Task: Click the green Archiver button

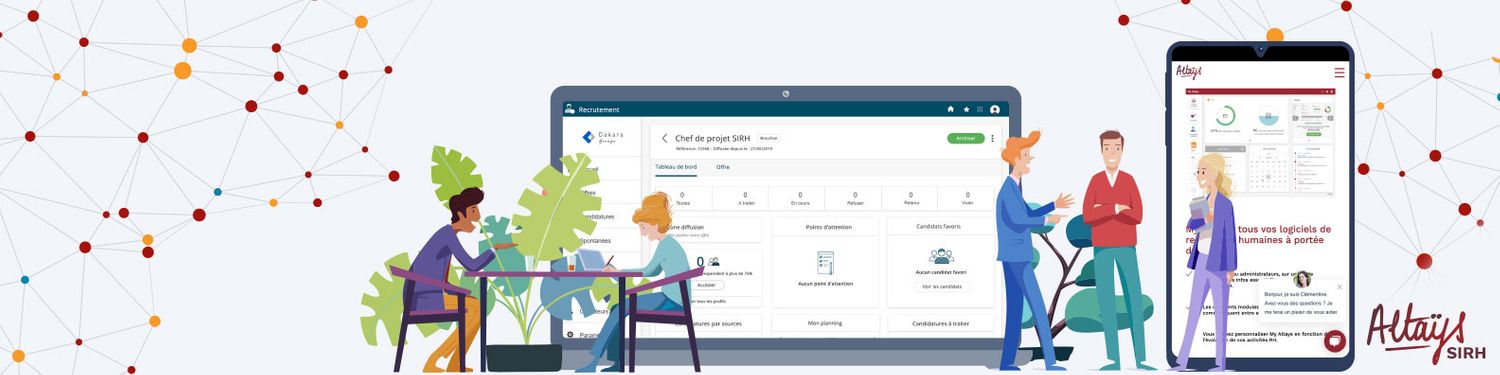Action: [966, 138]
